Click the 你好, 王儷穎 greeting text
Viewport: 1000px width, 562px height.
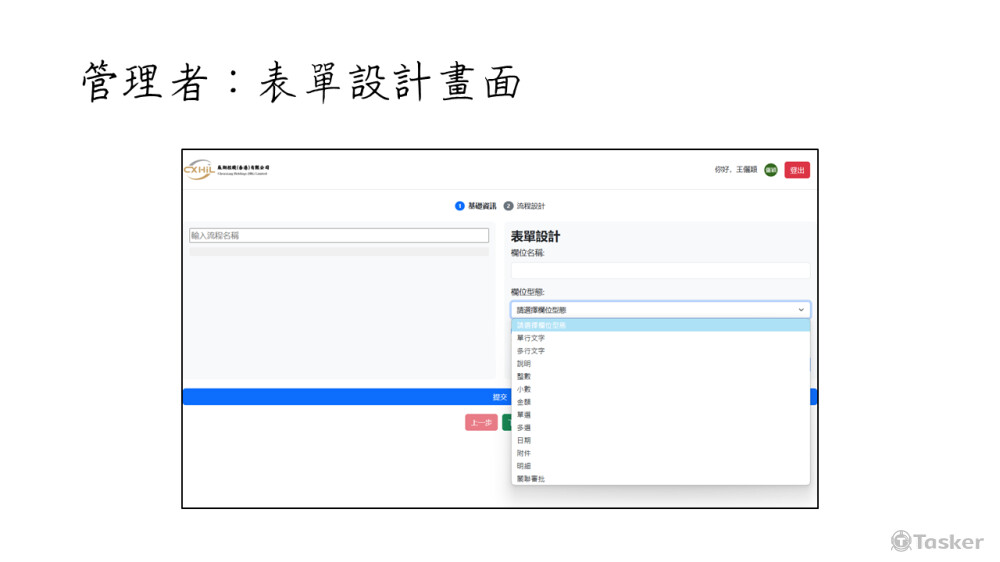tap(735, 170)
